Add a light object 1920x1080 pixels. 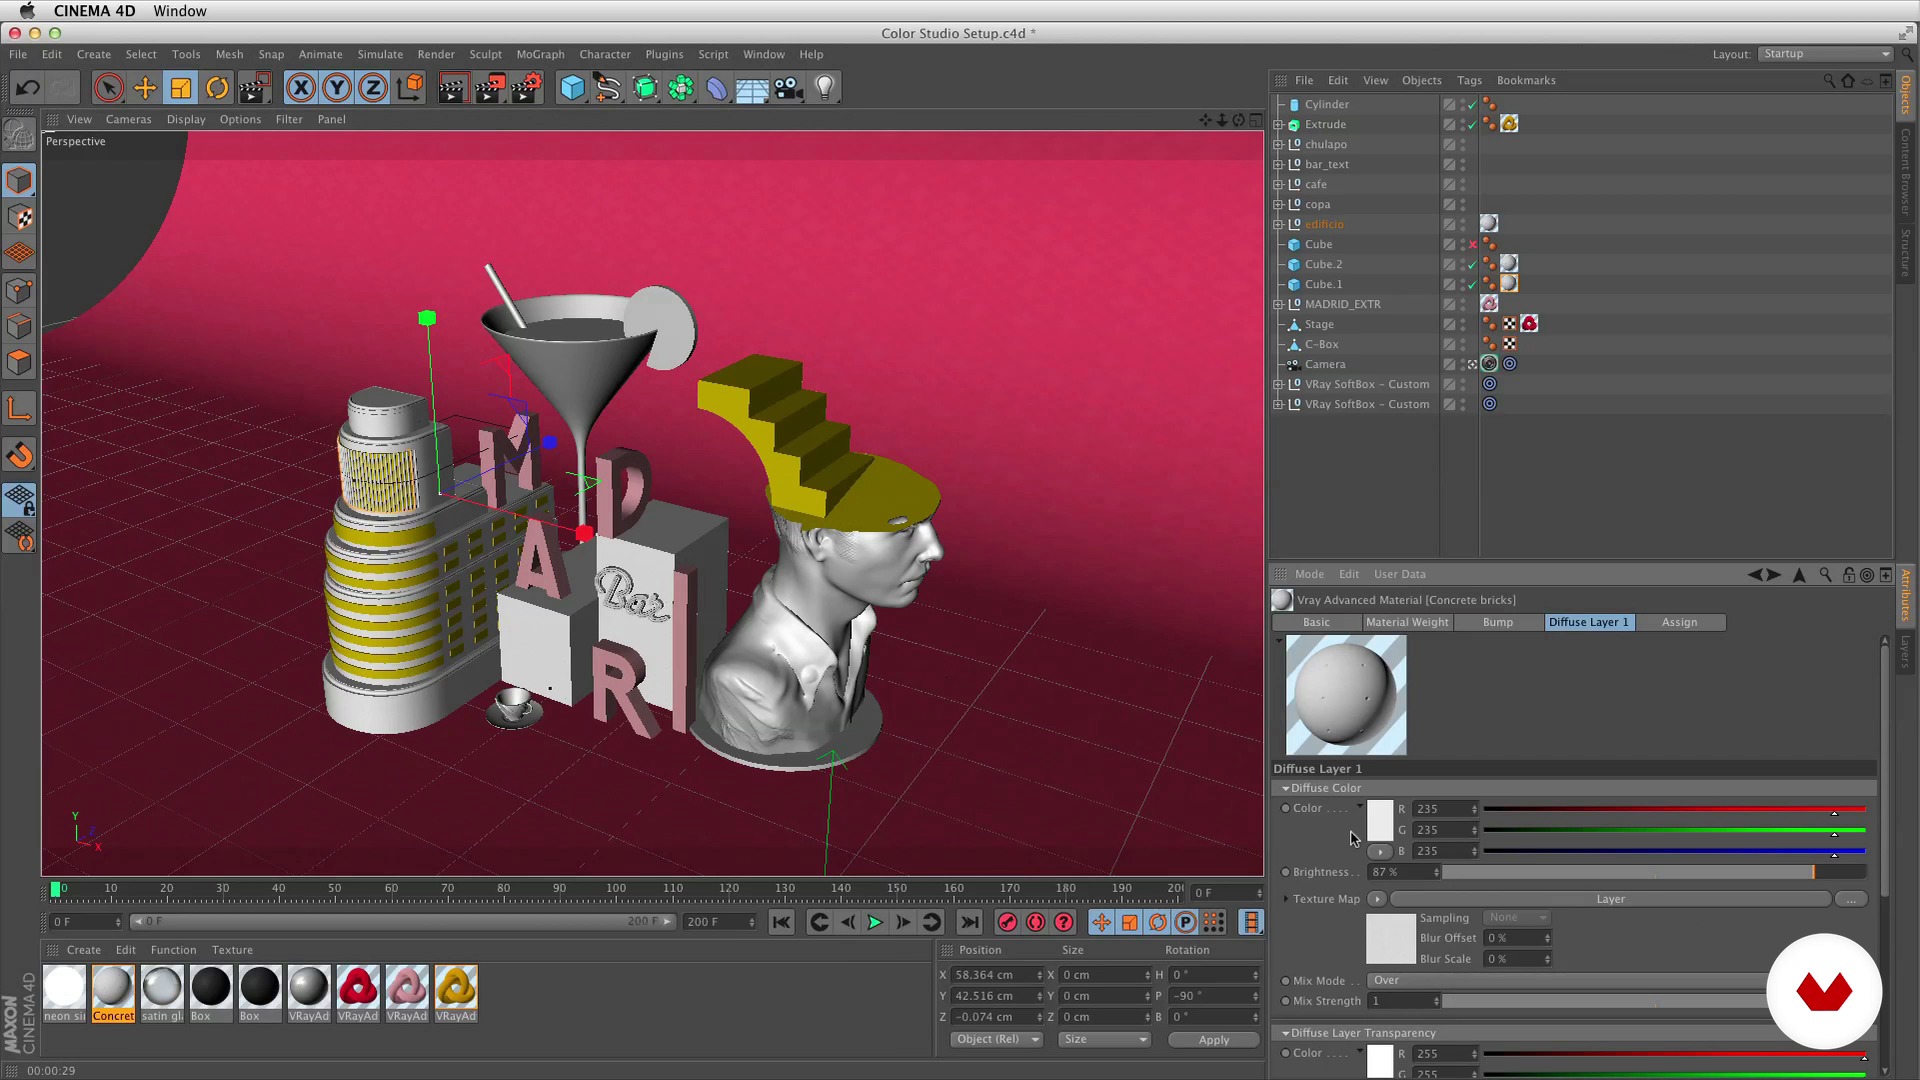[825, 88]
